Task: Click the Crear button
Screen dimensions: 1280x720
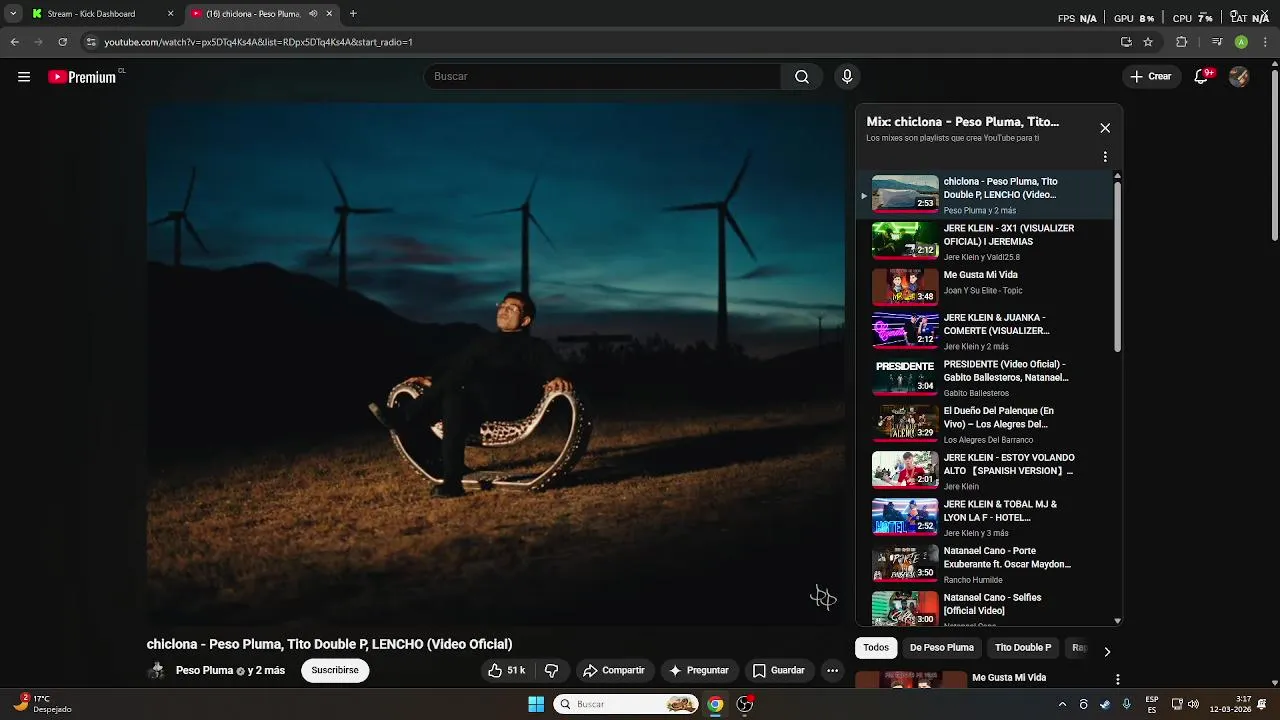Action: [1151, 77]
